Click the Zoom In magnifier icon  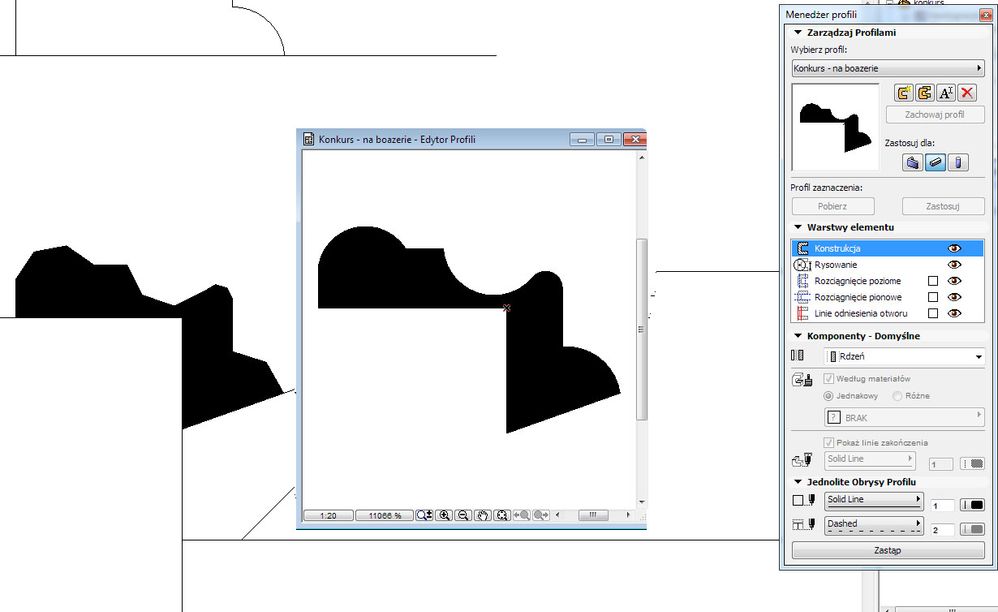pos(444,515)
